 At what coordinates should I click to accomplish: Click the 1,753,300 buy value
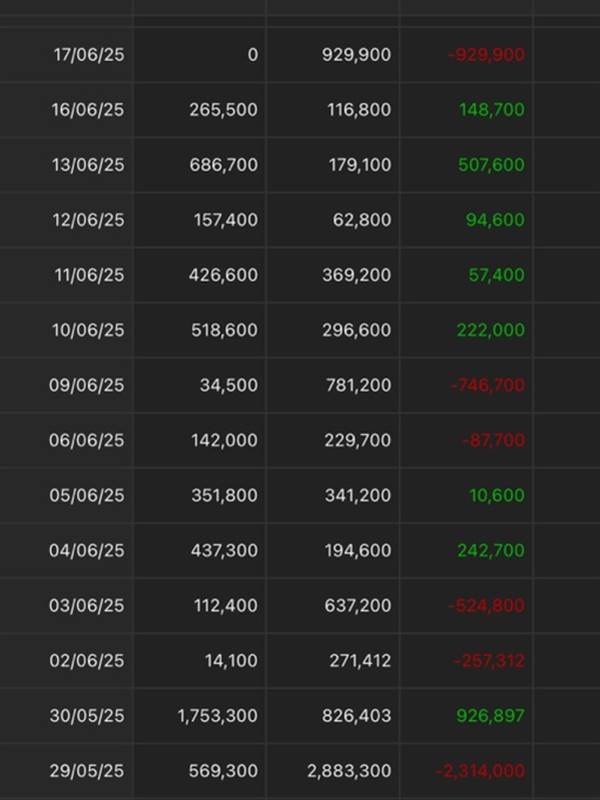(x=217, y=716)
